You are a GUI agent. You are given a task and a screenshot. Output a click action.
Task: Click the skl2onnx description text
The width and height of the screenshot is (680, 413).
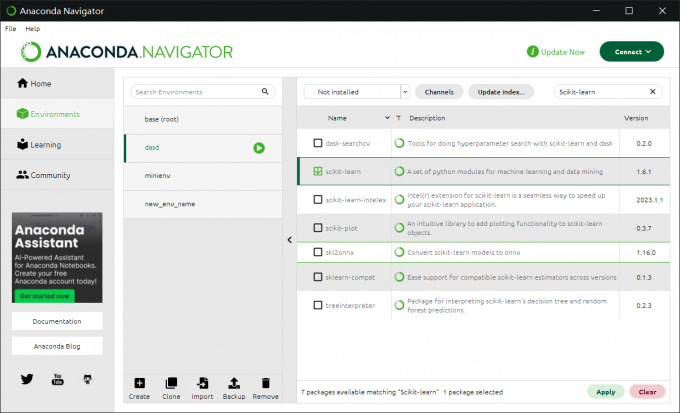(x=463, y=252)
